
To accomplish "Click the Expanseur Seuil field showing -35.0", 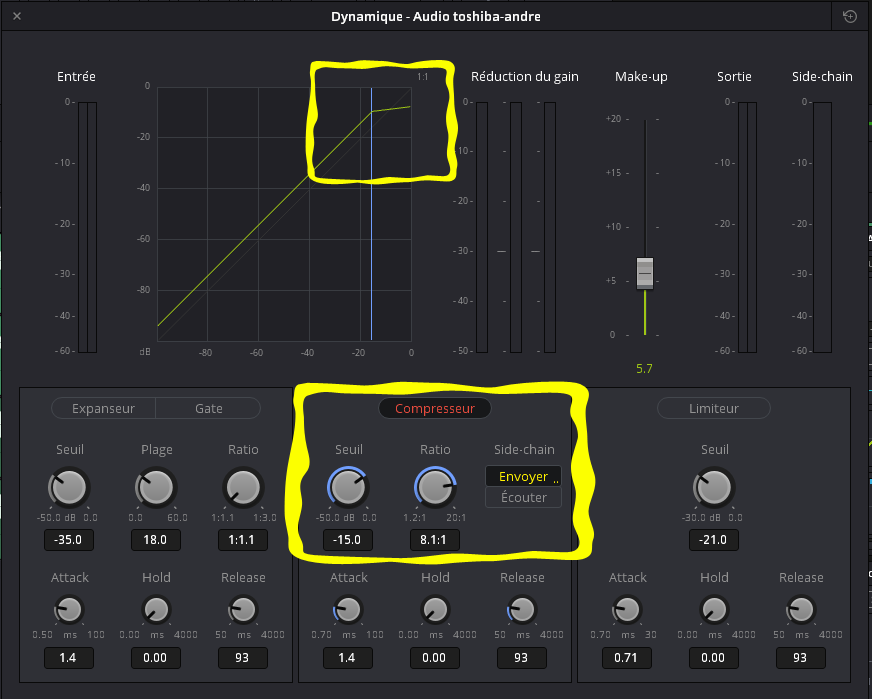I will [x=69, y=540].
